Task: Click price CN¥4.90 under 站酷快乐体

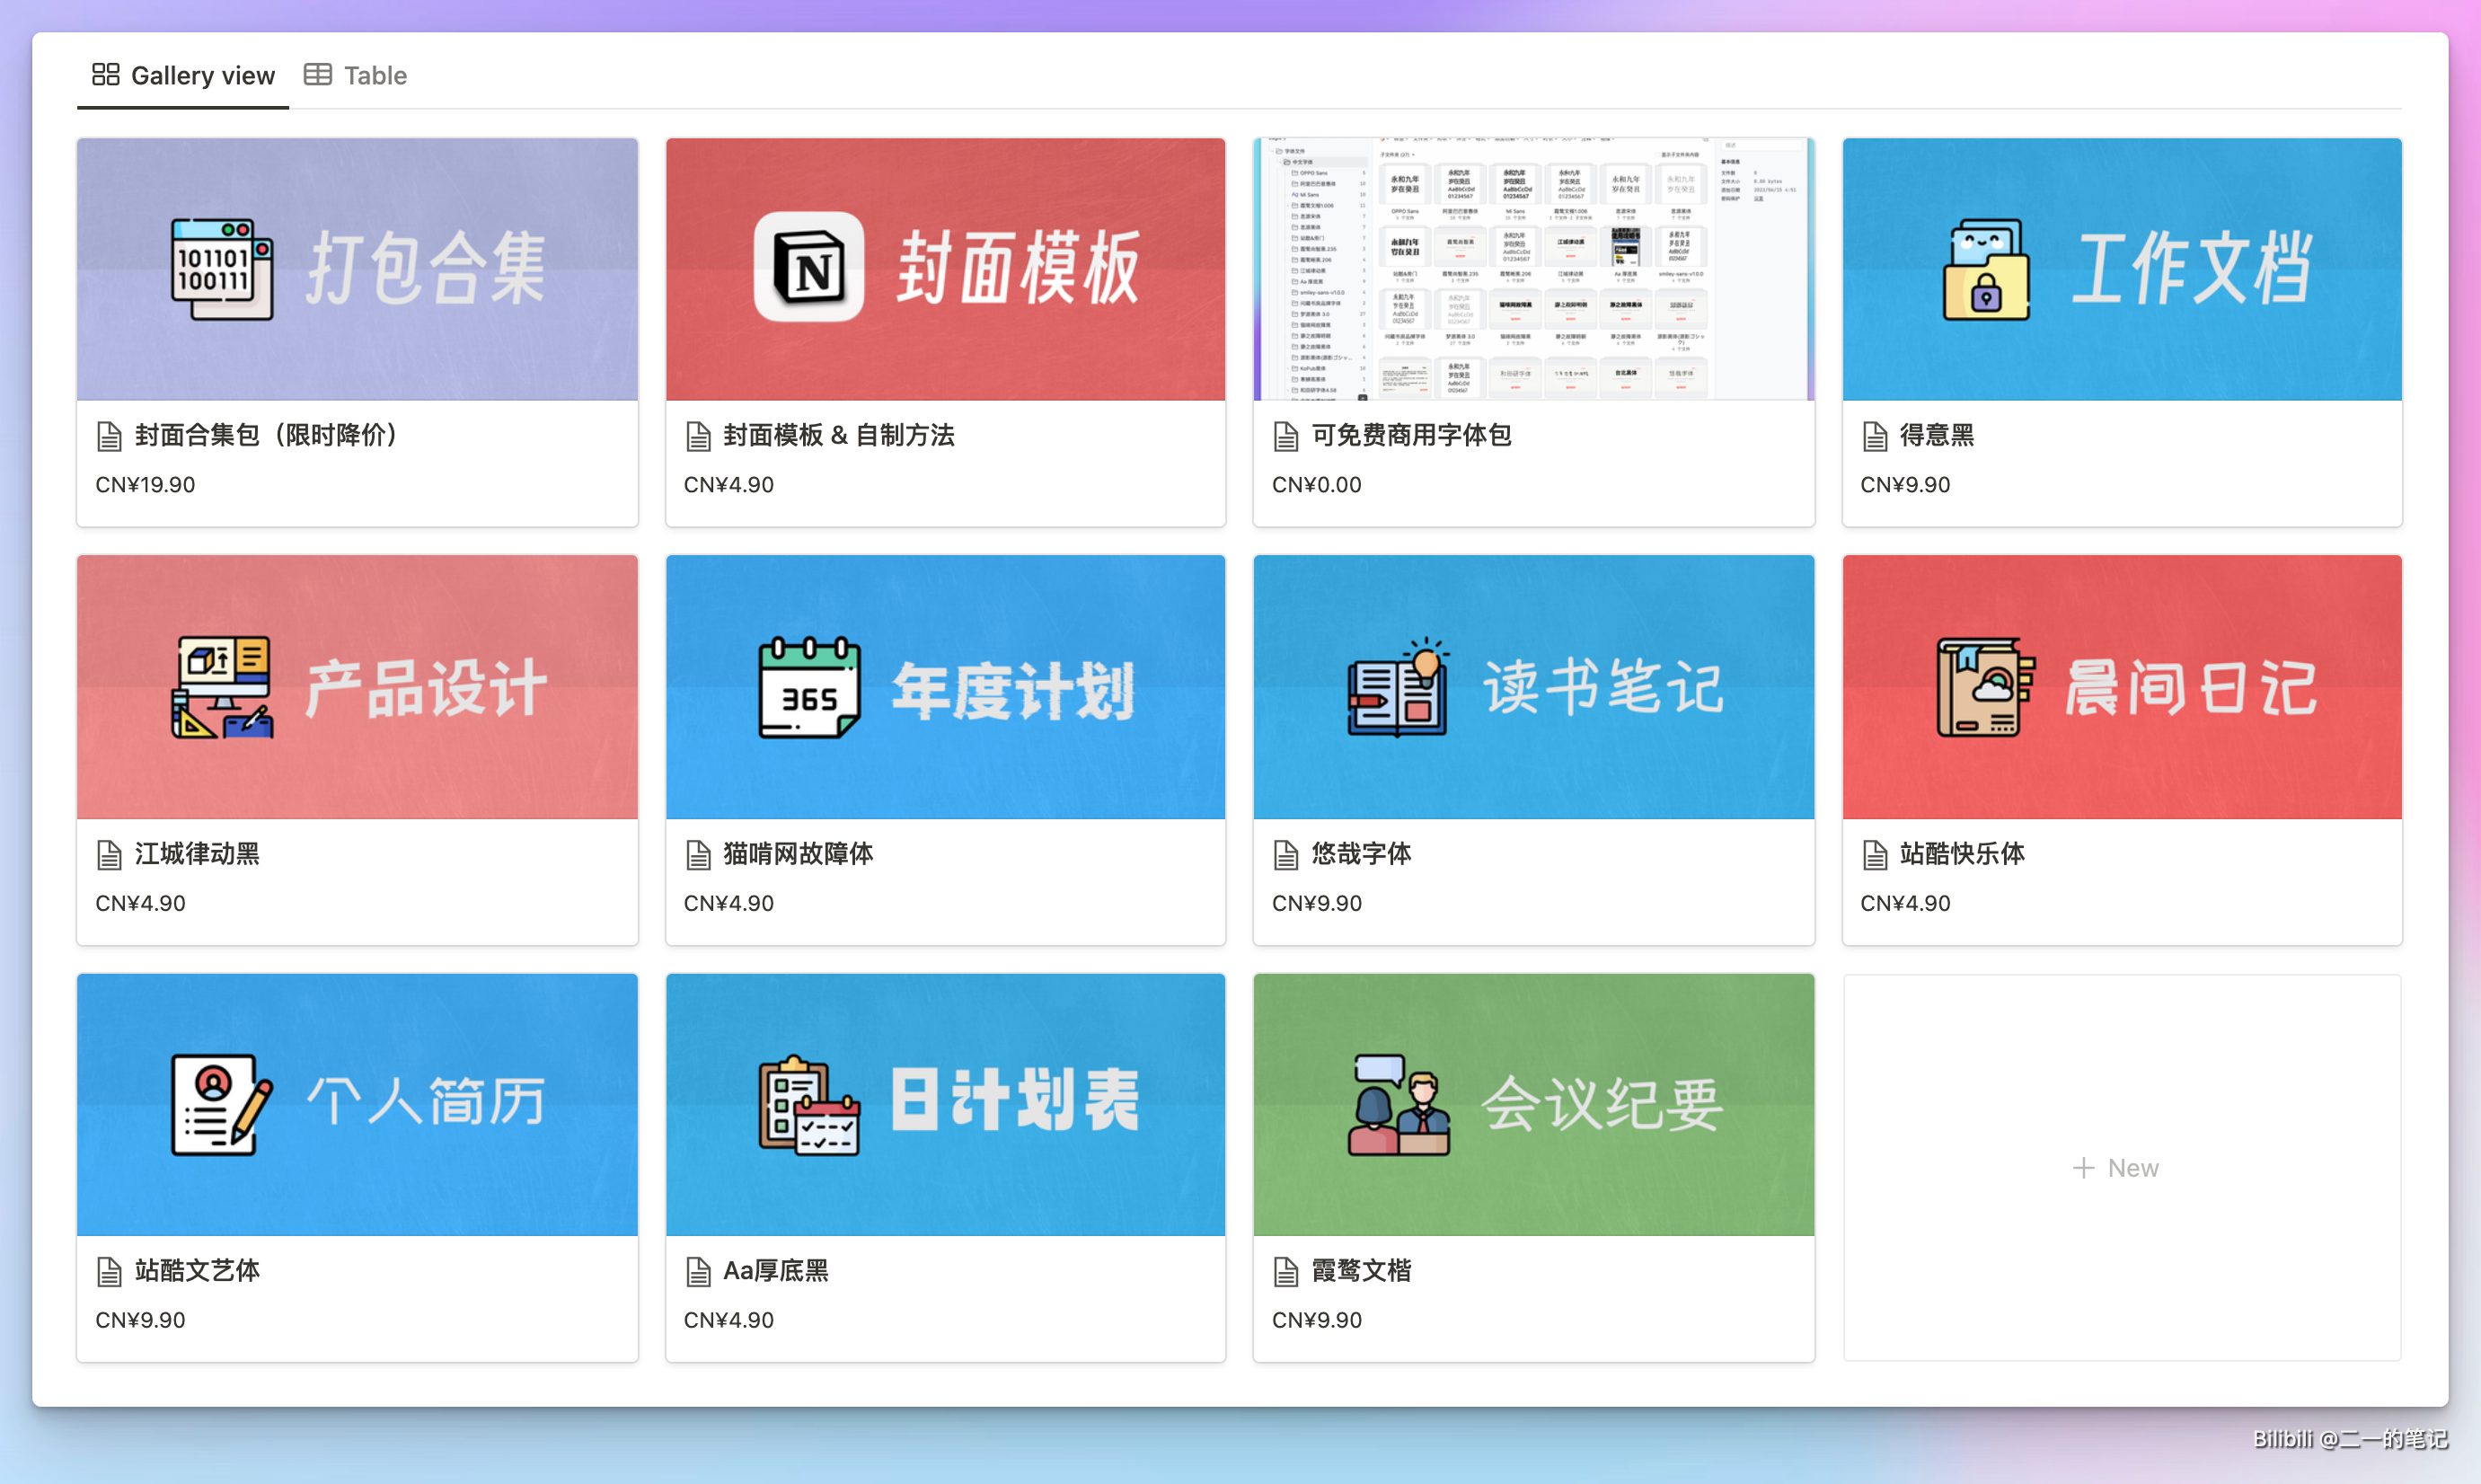Action: tap(1905, 902)
